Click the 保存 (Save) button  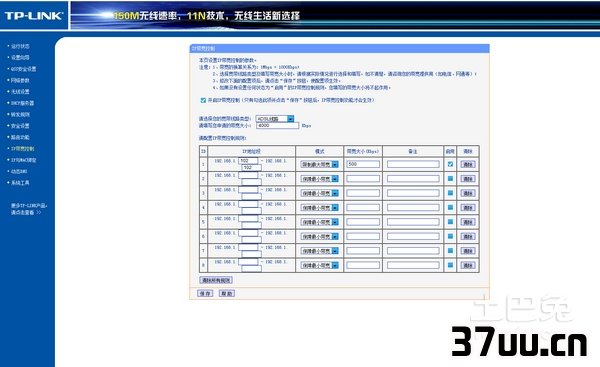coord(205,294)
